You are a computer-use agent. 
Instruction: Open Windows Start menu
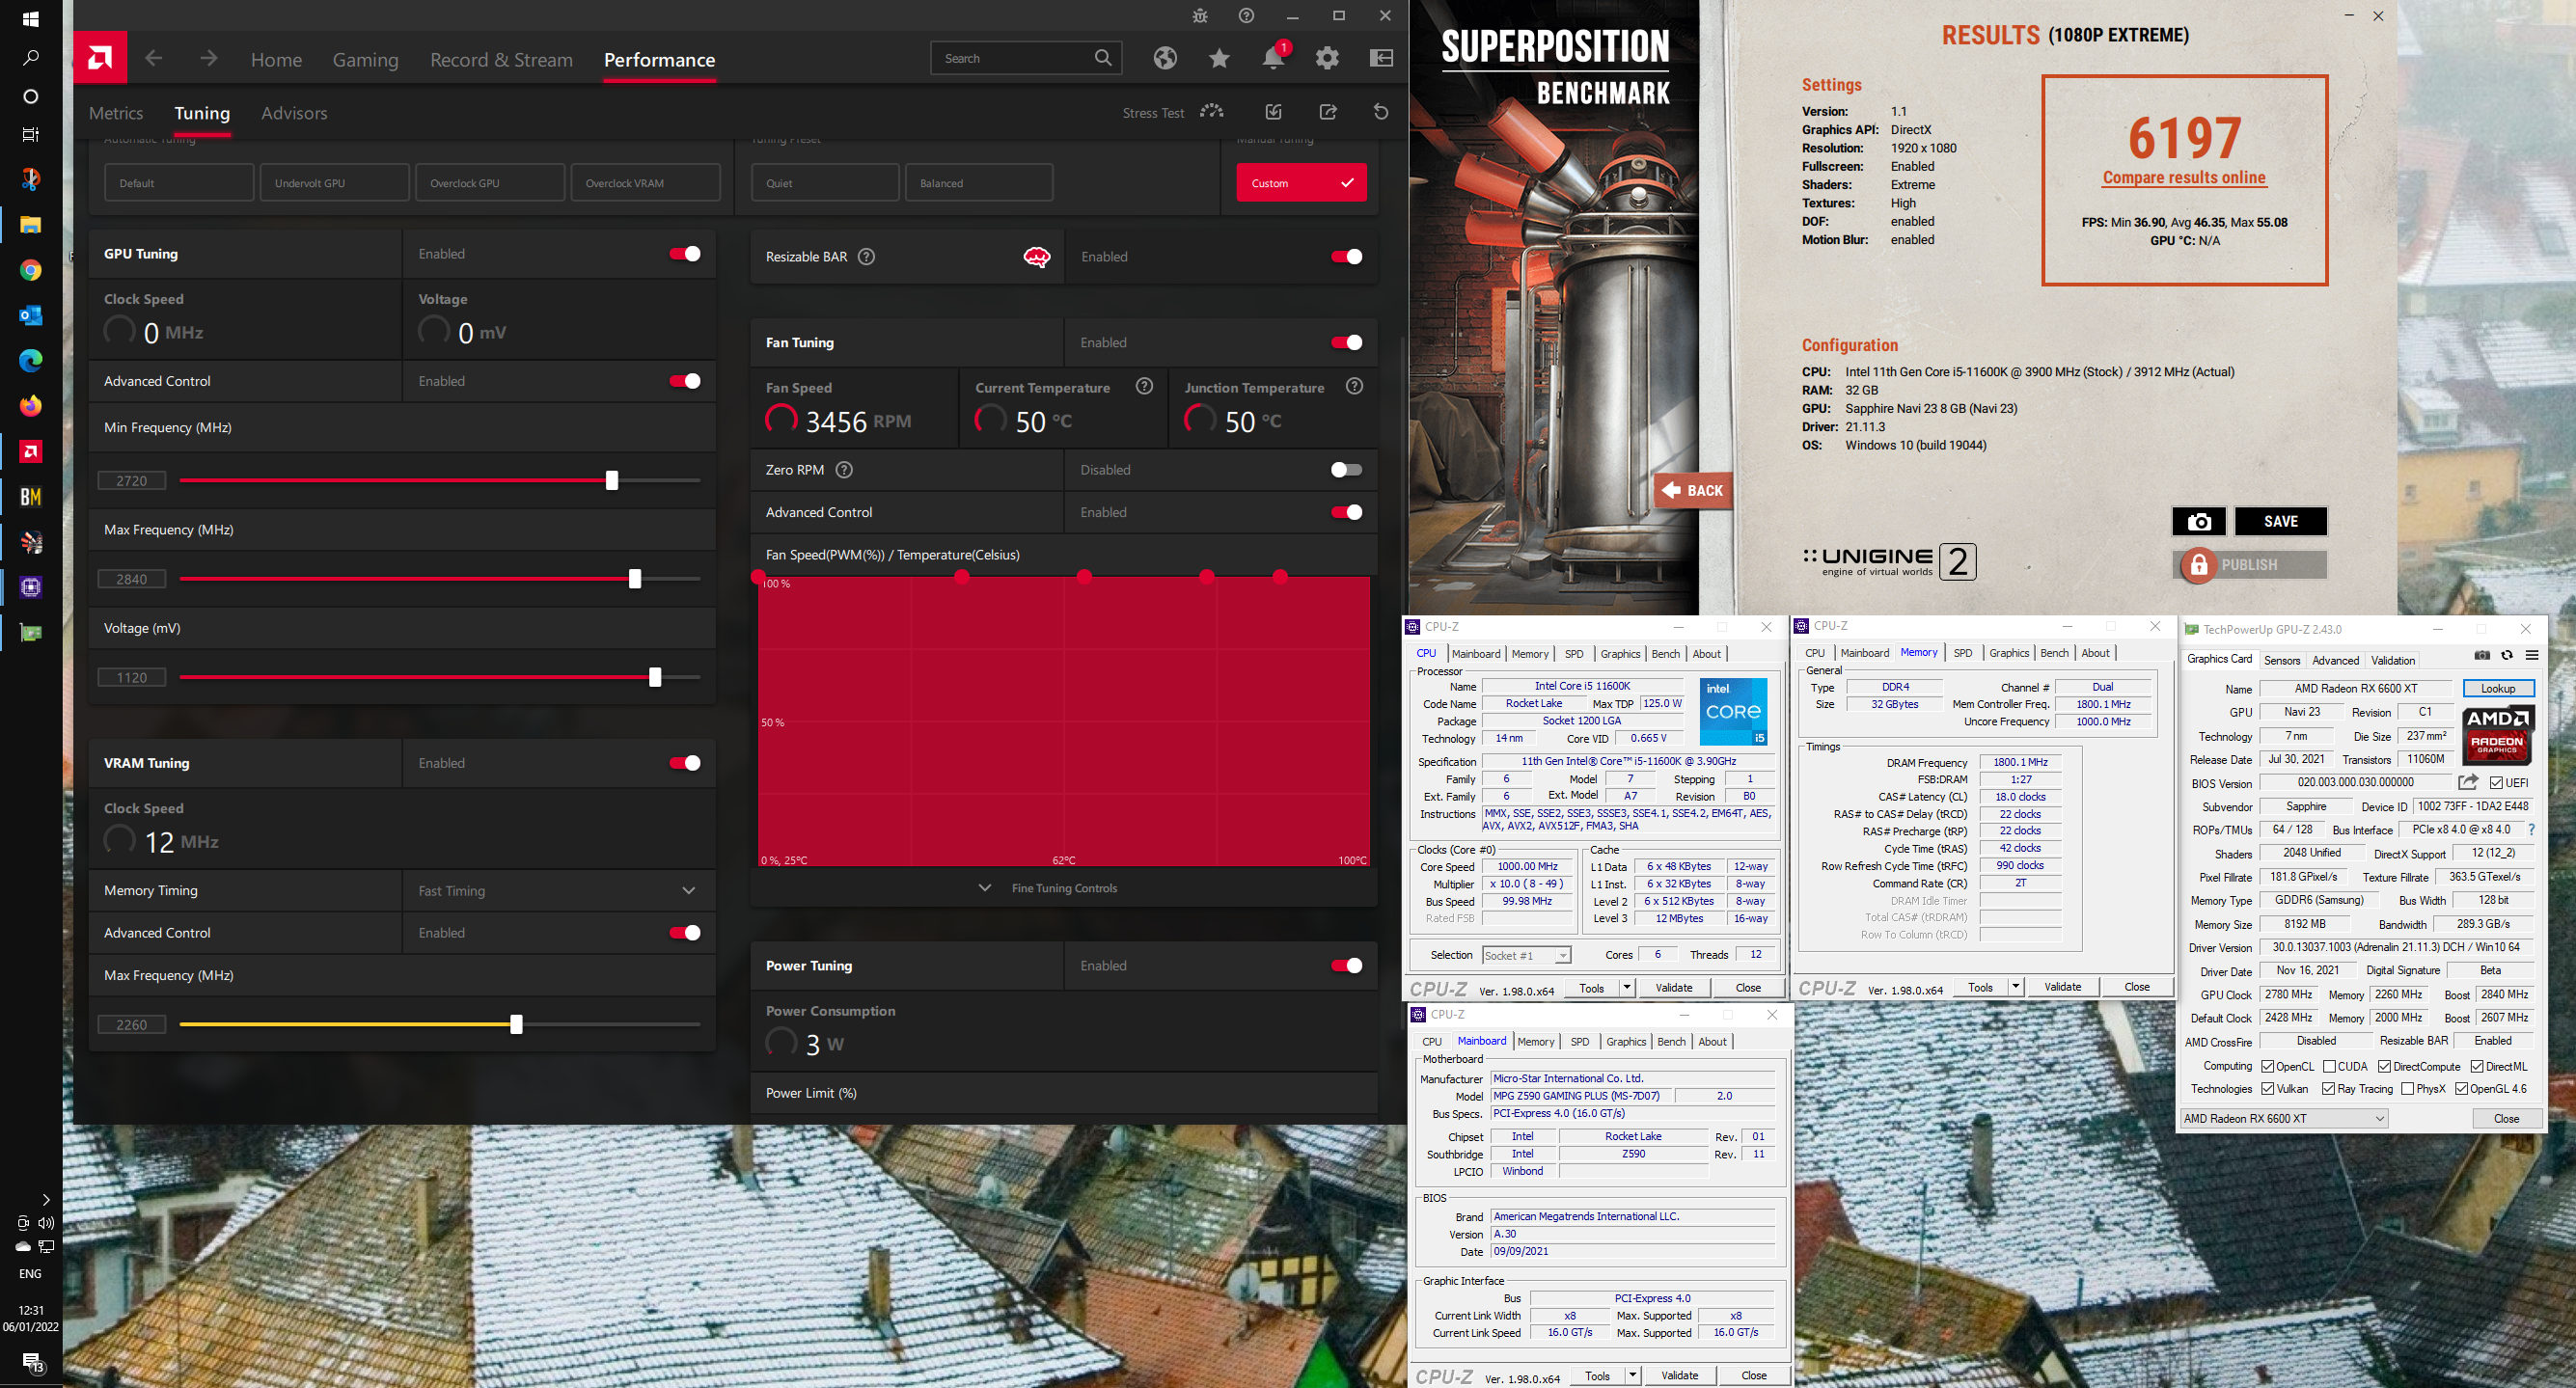[x=30, y=19]
